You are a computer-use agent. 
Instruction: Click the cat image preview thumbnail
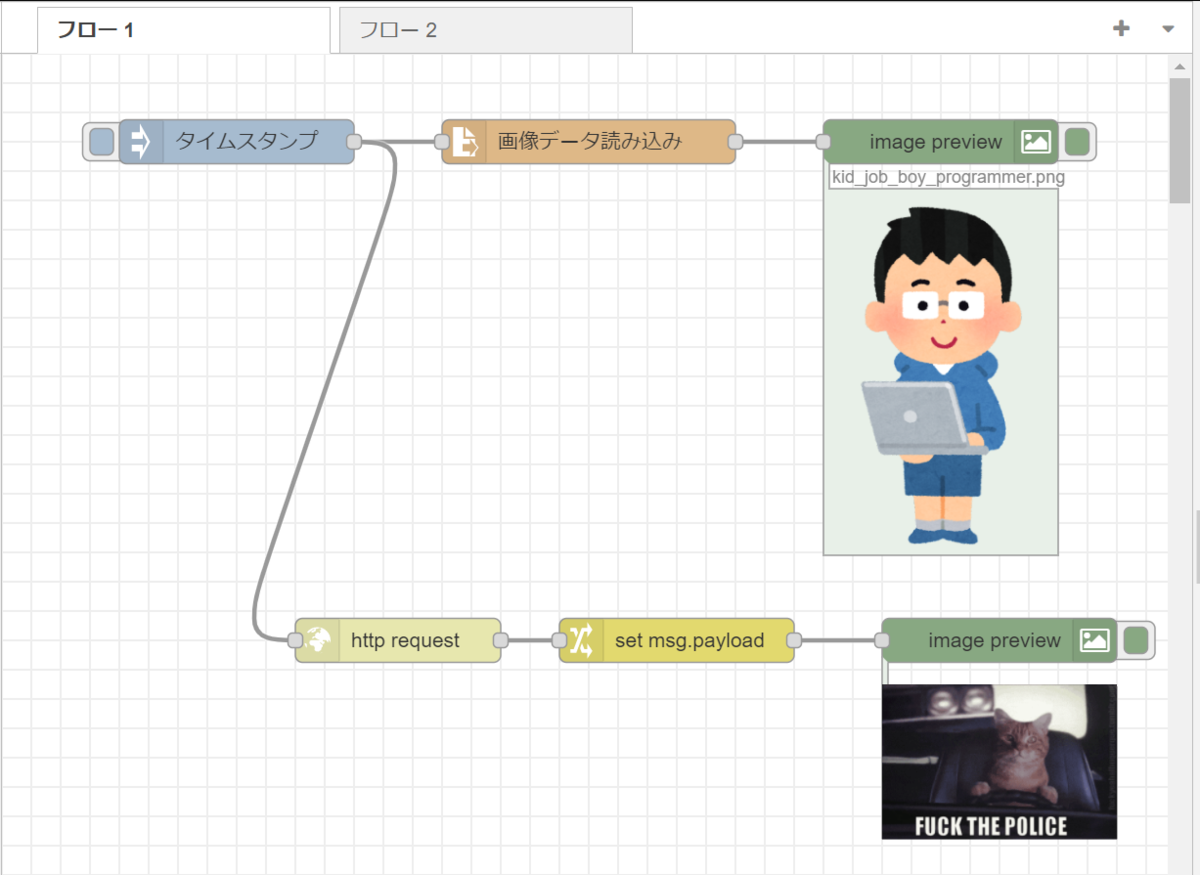[999, 761]
